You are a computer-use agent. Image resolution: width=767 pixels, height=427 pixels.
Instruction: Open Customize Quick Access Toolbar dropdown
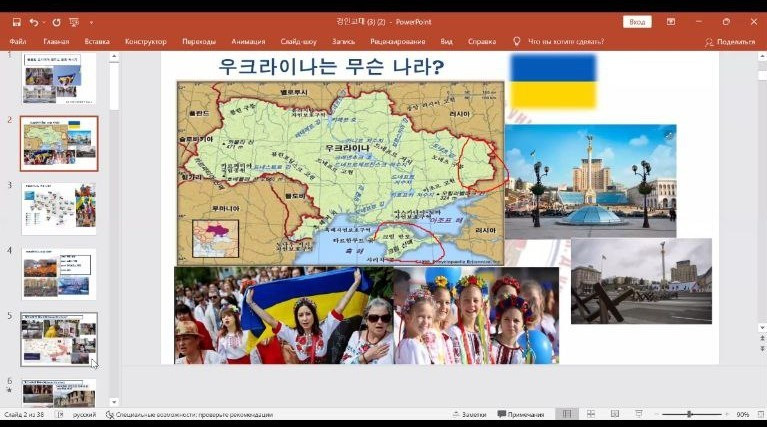(91, 21)
